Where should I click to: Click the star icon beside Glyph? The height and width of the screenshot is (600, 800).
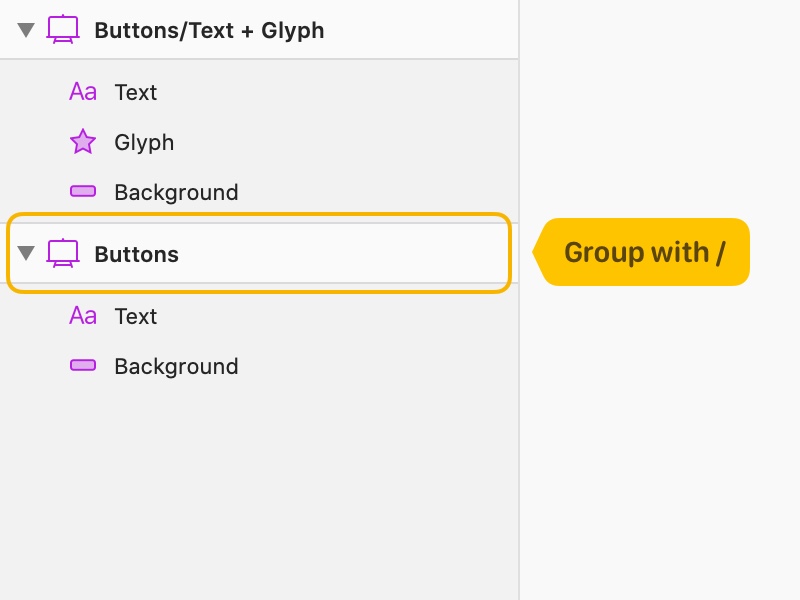83,142
